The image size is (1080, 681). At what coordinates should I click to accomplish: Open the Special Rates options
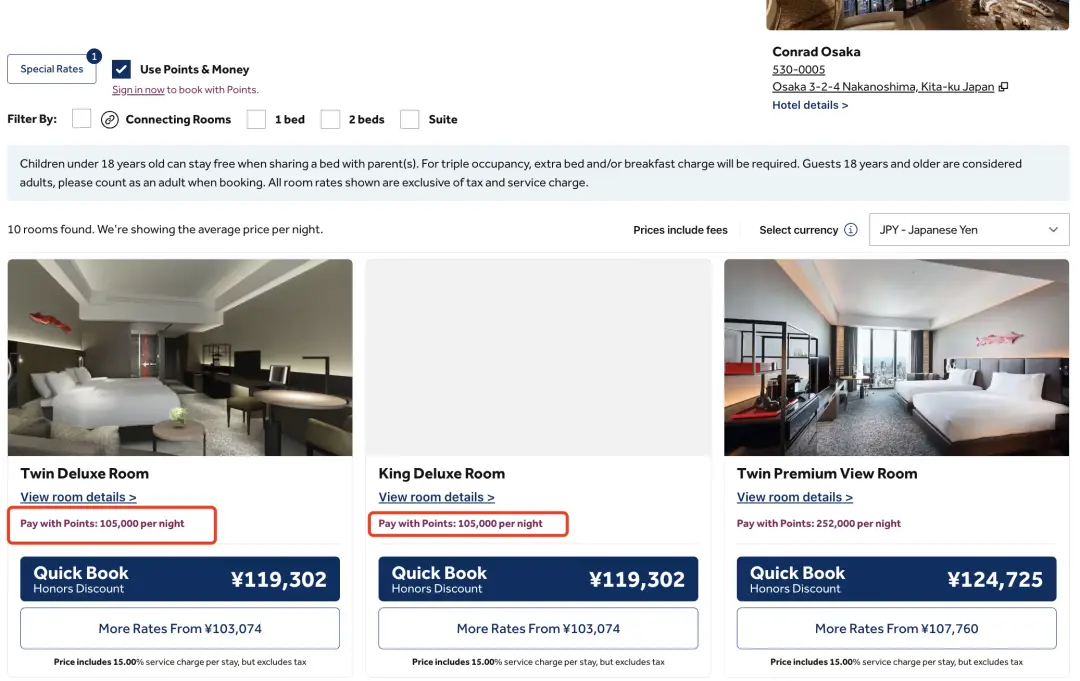click(52, 69)
